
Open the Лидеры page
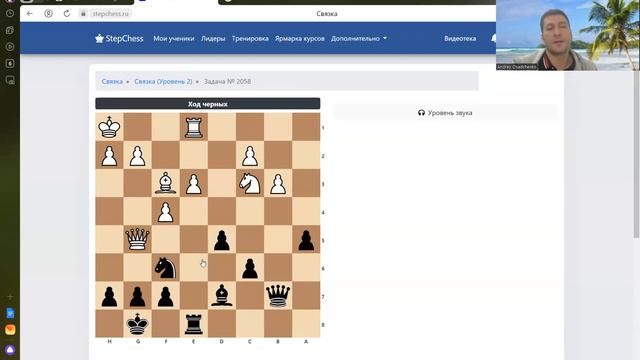click(213, 38)
